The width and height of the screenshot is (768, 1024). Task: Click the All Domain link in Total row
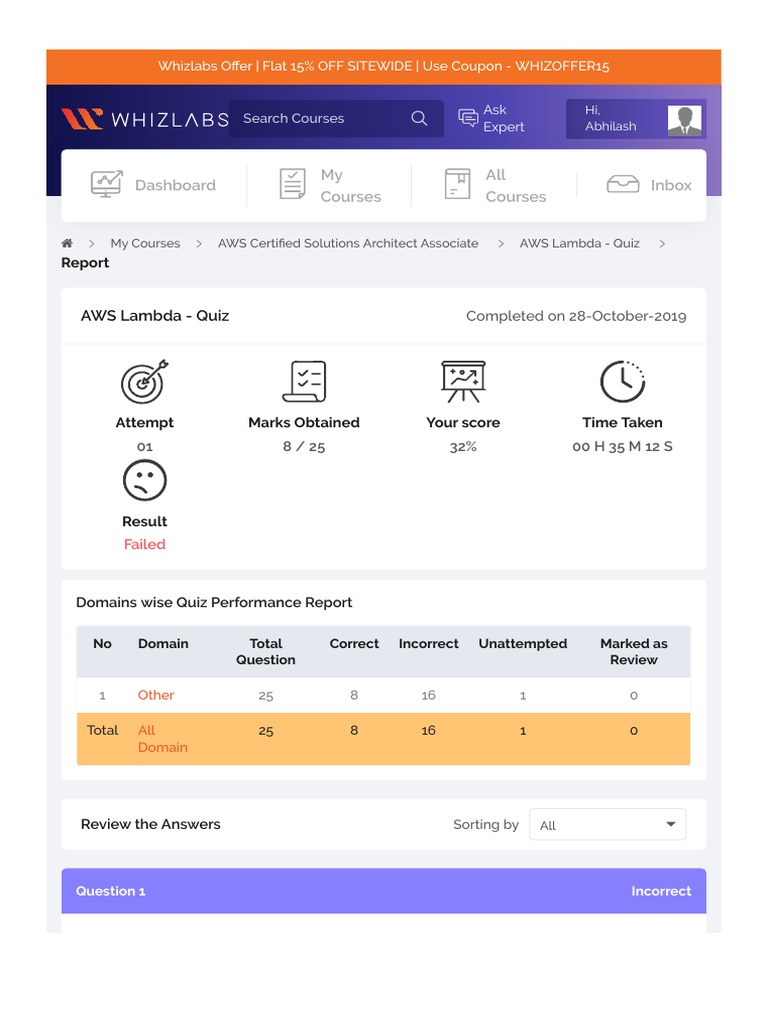tap(162, 739)
